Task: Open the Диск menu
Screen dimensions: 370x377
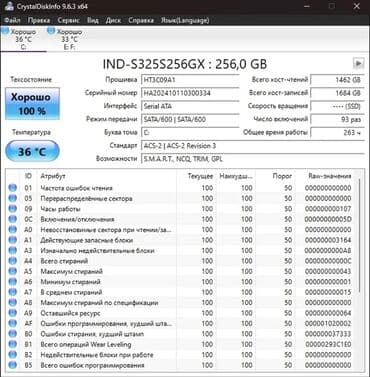Action: tap(113, 20)
